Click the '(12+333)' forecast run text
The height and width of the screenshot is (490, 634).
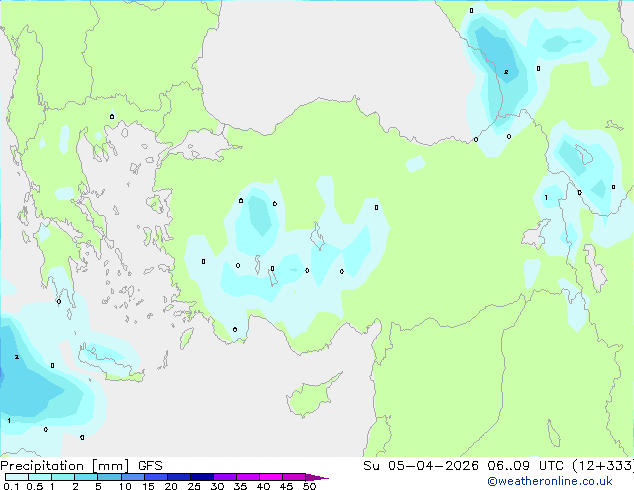603,466
